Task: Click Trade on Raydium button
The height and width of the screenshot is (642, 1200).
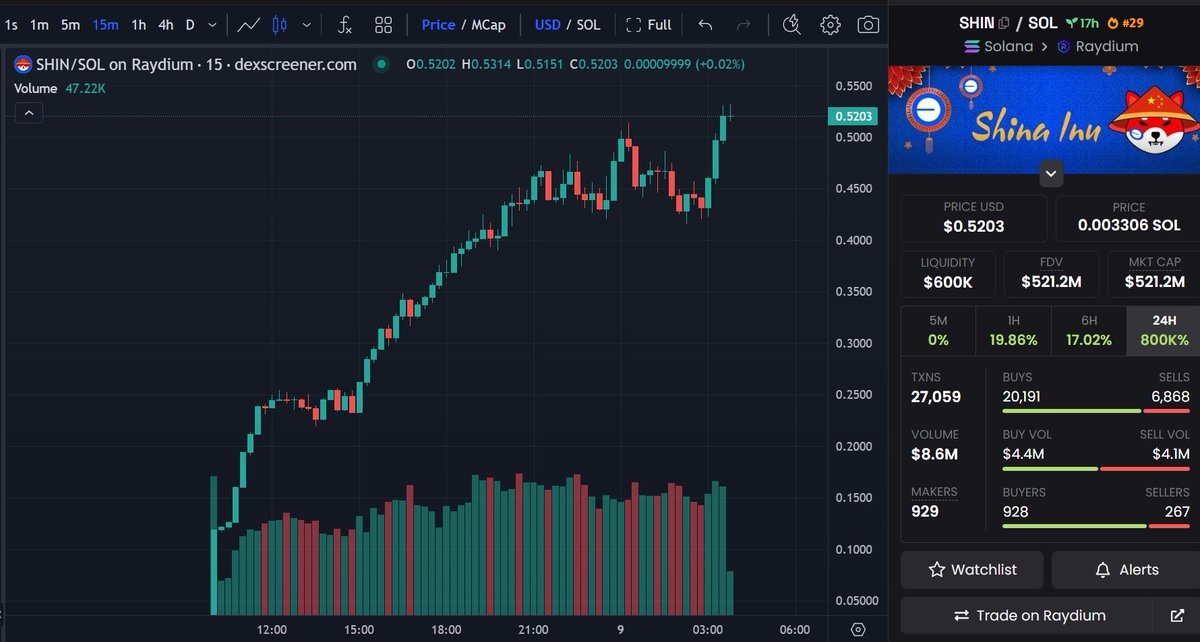Action: pos(1030,616)
